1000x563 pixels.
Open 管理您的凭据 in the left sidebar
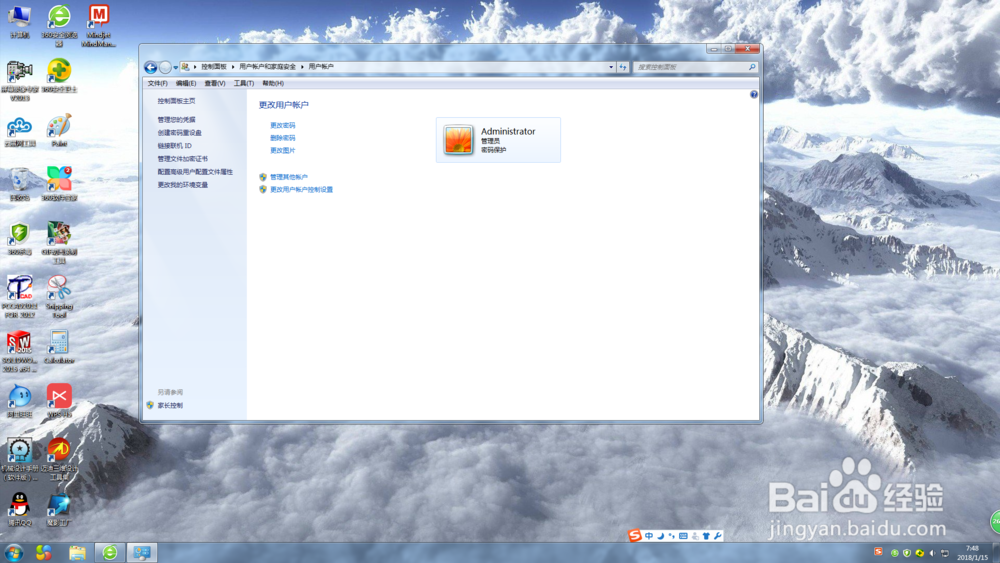(x=177, y=120)
